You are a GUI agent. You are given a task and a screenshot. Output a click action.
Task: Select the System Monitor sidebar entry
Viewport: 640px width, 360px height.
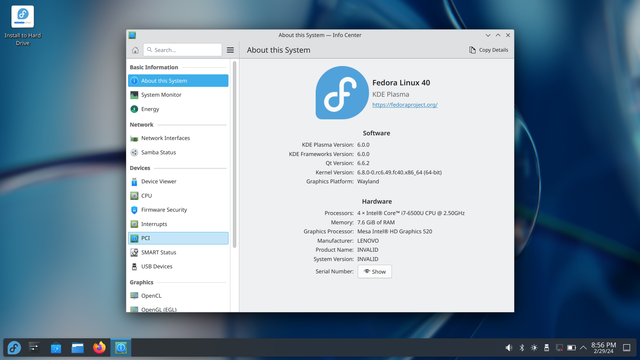tap(178, 95)
